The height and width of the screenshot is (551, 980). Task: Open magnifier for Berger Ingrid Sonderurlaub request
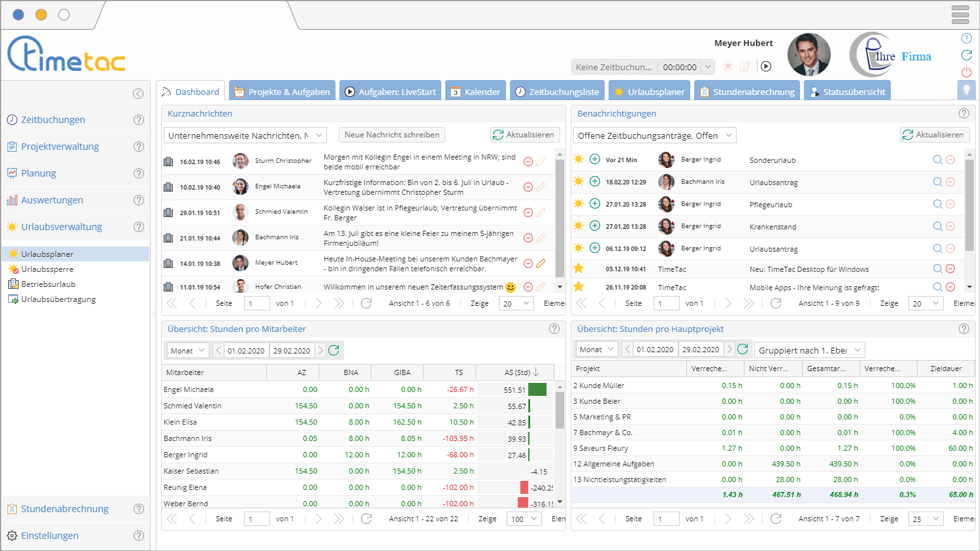937,159
